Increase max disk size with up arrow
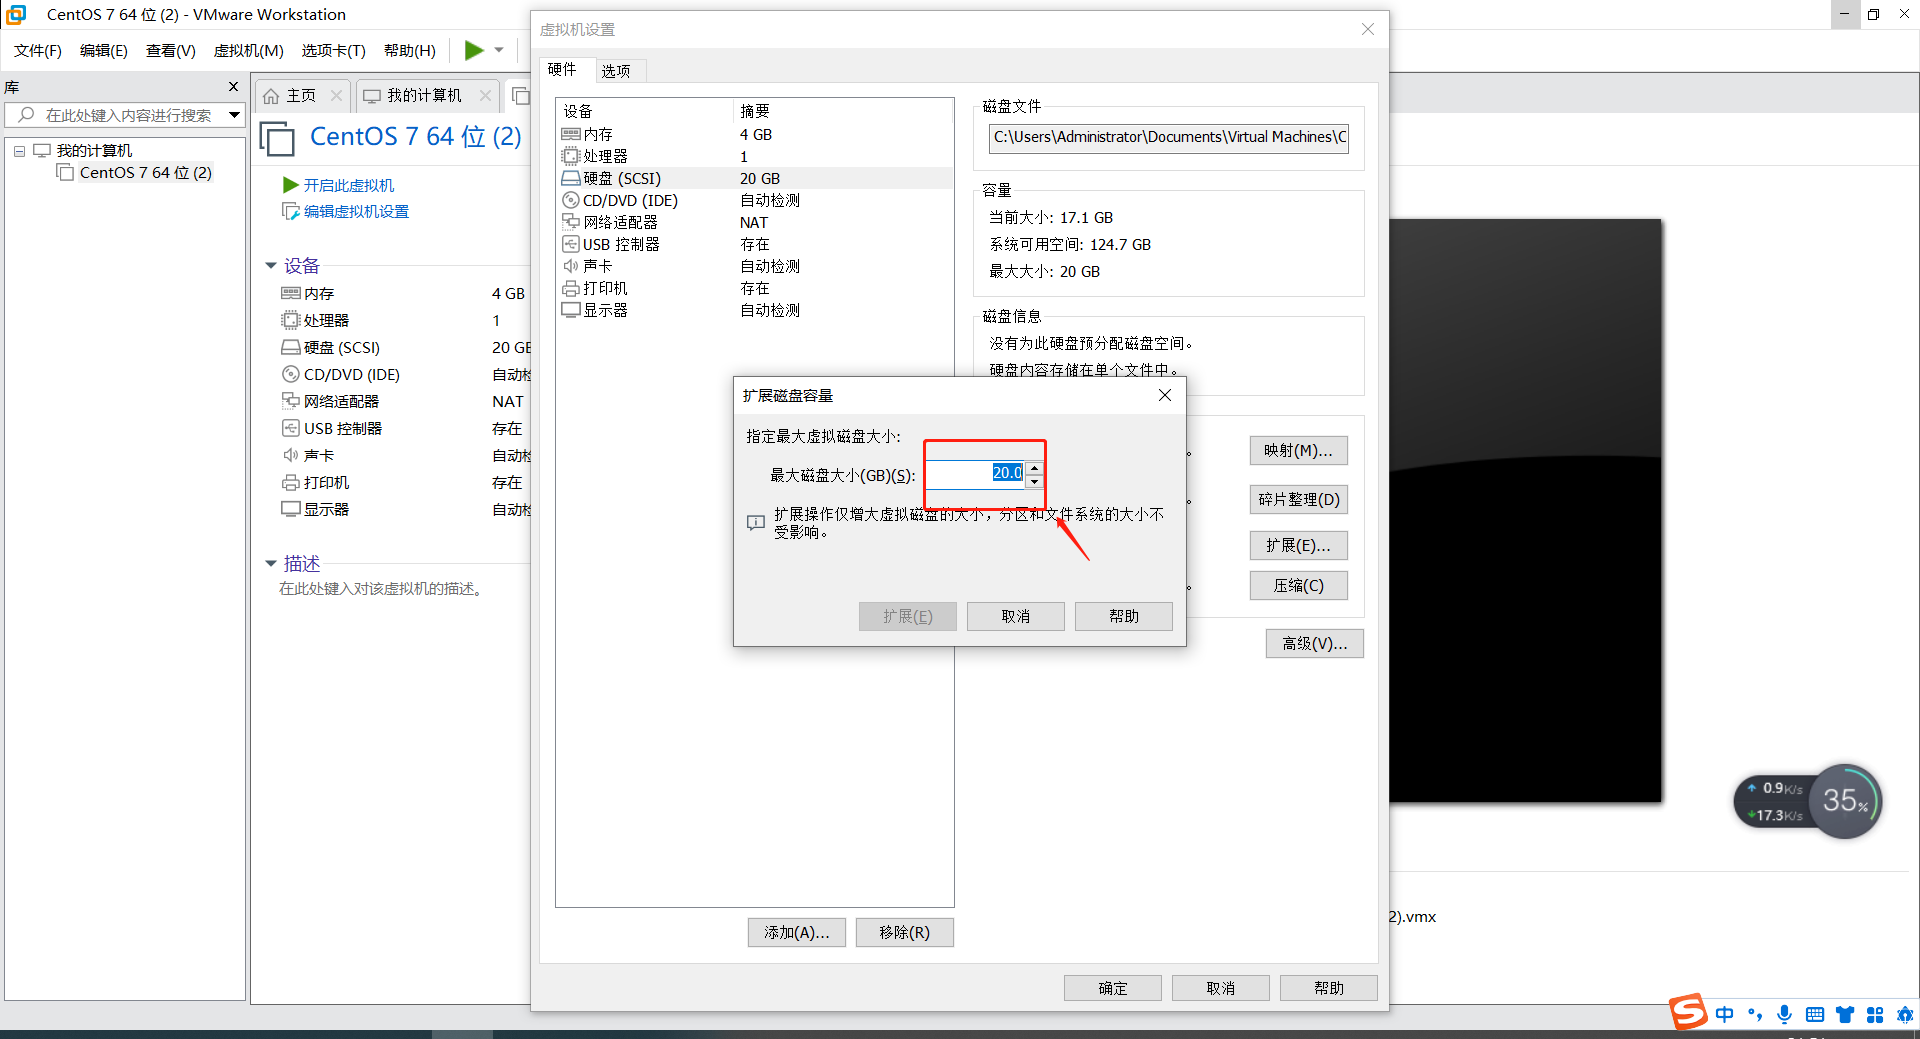Screen dimensions: 1920x1039 pyautogui.click(x=1035, y=467)
